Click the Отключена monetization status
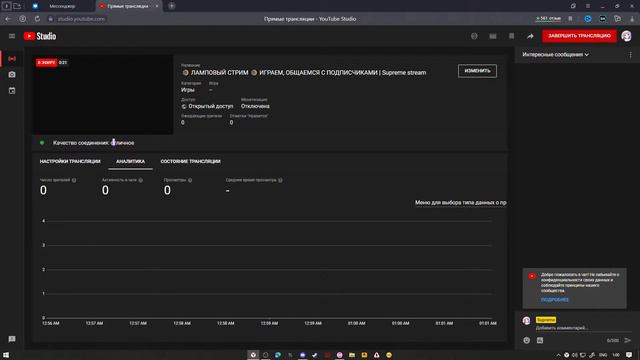Viewport: 640px width, 360px height. click(255, 106)
